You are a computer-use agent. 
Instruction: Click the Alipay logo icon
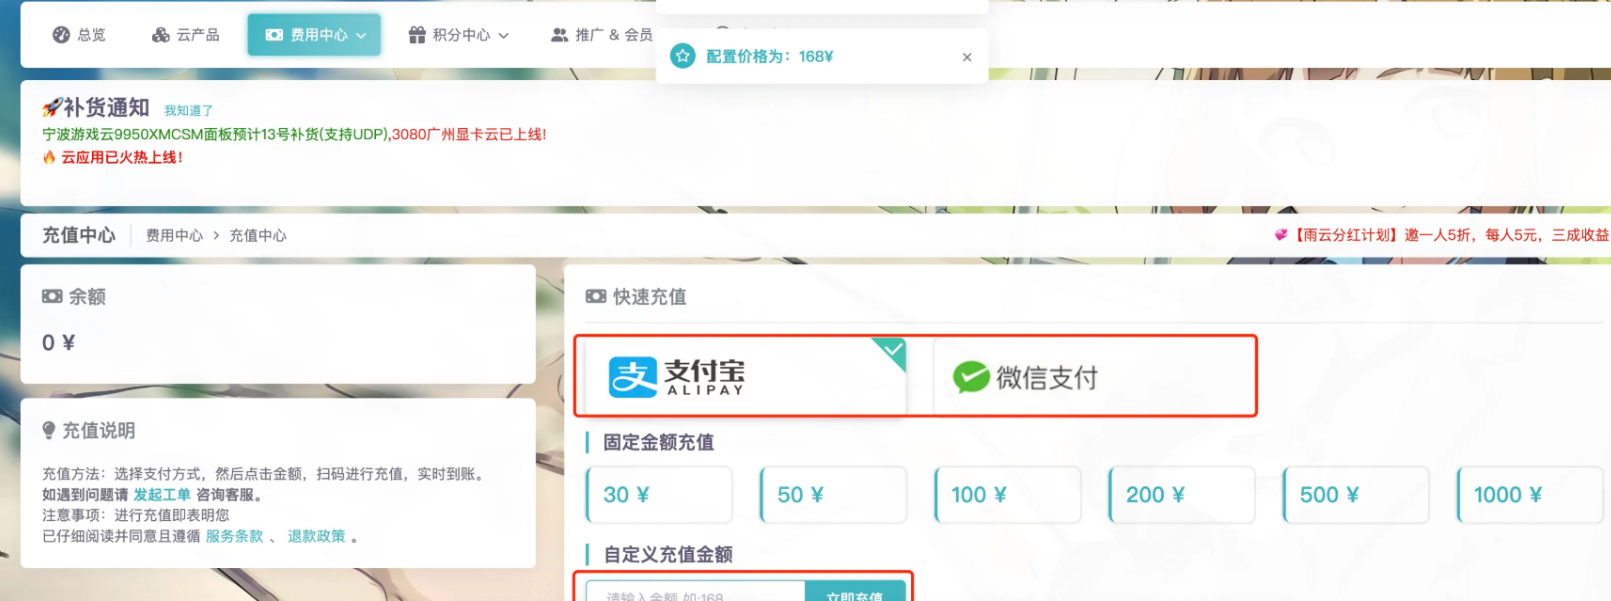click(x=633, y=377)
